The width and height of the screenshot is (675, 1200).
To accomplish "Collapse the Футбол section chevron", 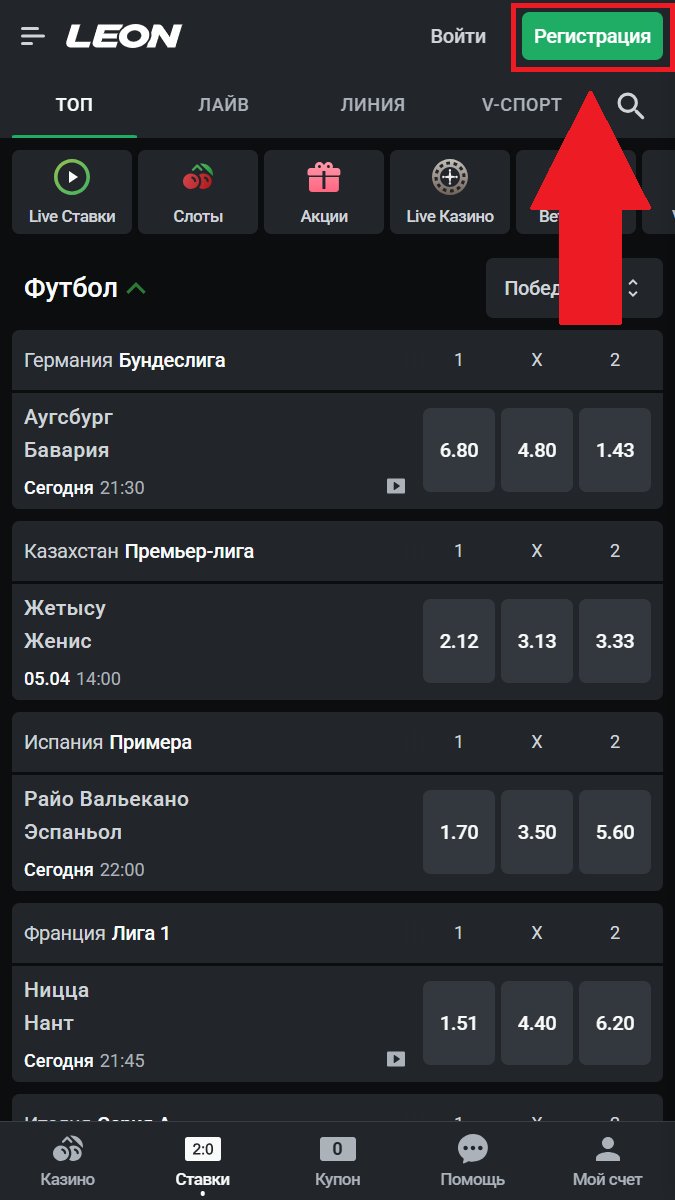I will [137, 289].
